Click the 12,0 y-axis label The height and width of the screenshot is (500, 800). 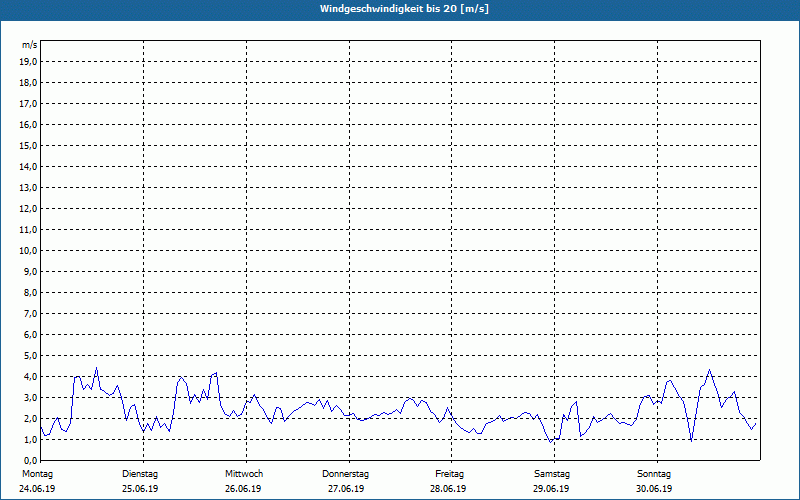point(28,209)
